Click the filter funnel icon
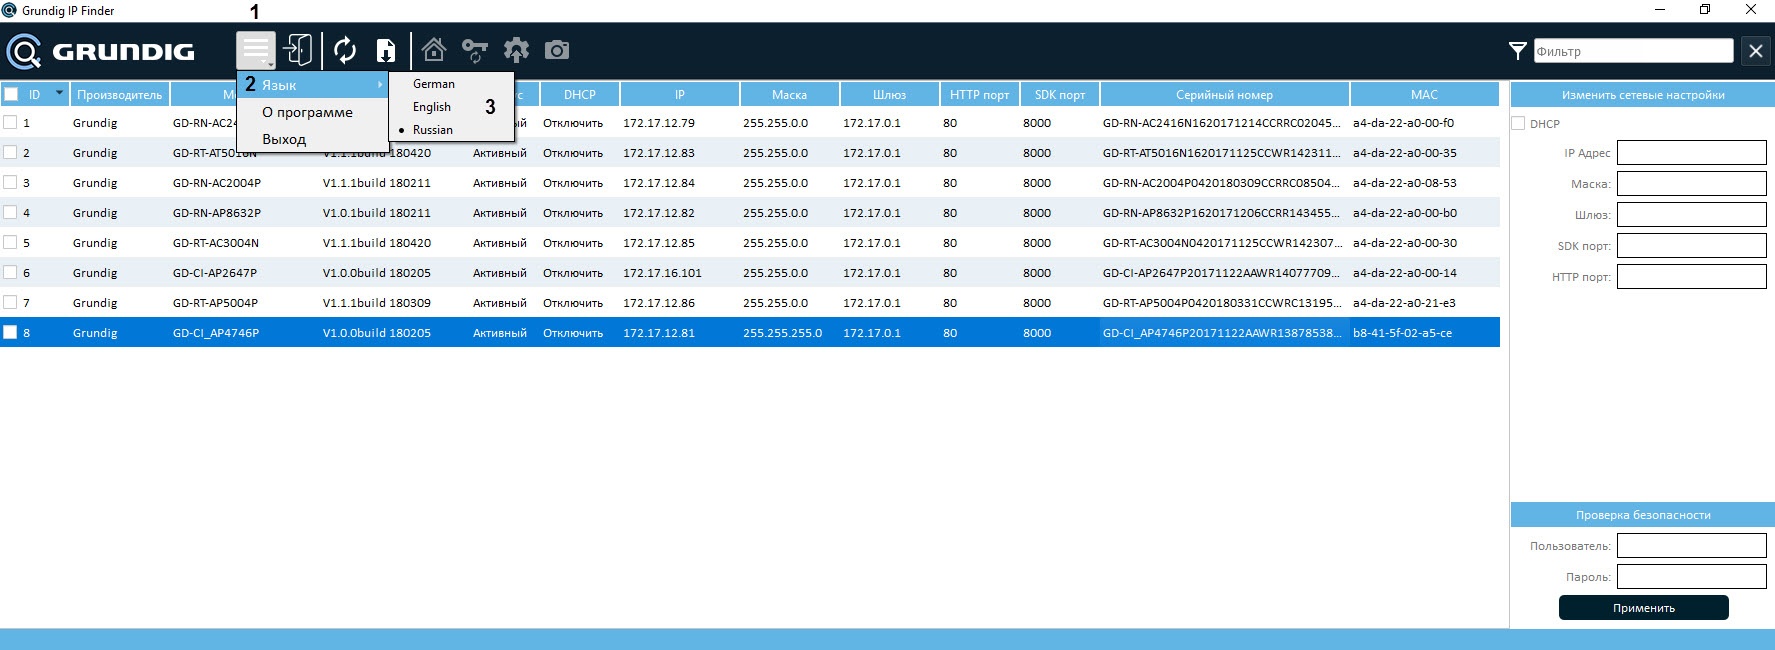The width and height of the screenshot is (1775, 650). pyautogui.click(x=1517, y=51)
